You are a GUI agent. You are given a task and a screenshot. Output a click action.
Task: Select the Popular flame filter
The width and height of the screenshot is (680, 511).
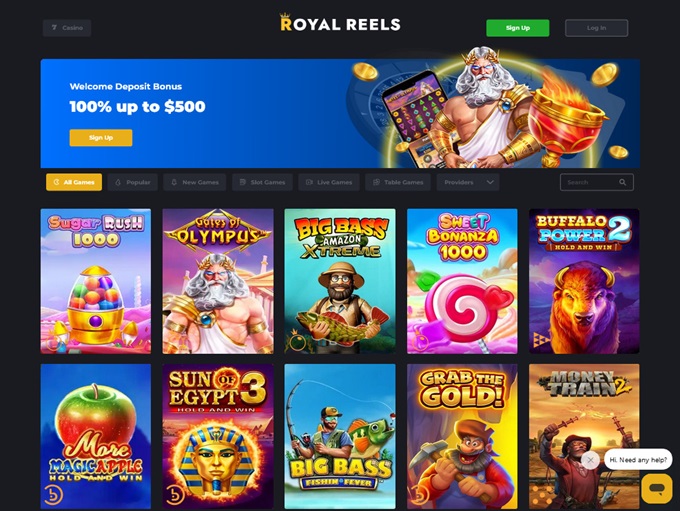(x=133, y=182)
